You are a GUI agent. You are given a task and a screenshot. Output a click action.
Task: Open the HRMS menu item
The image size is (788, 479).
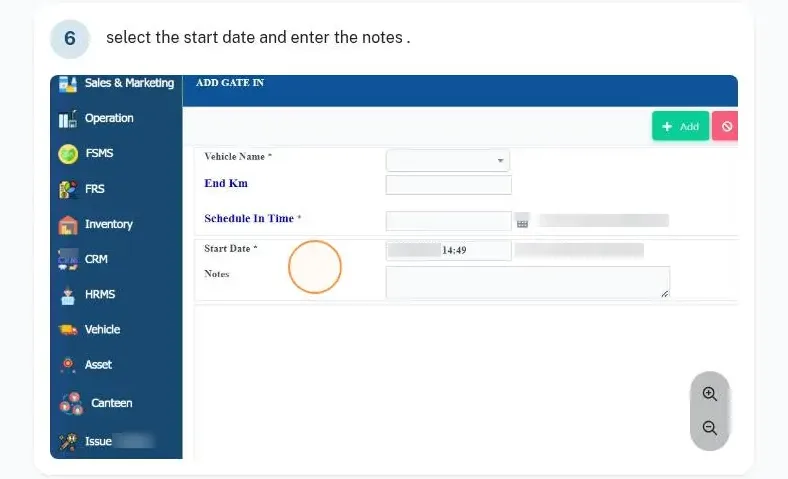pos(100,294)
